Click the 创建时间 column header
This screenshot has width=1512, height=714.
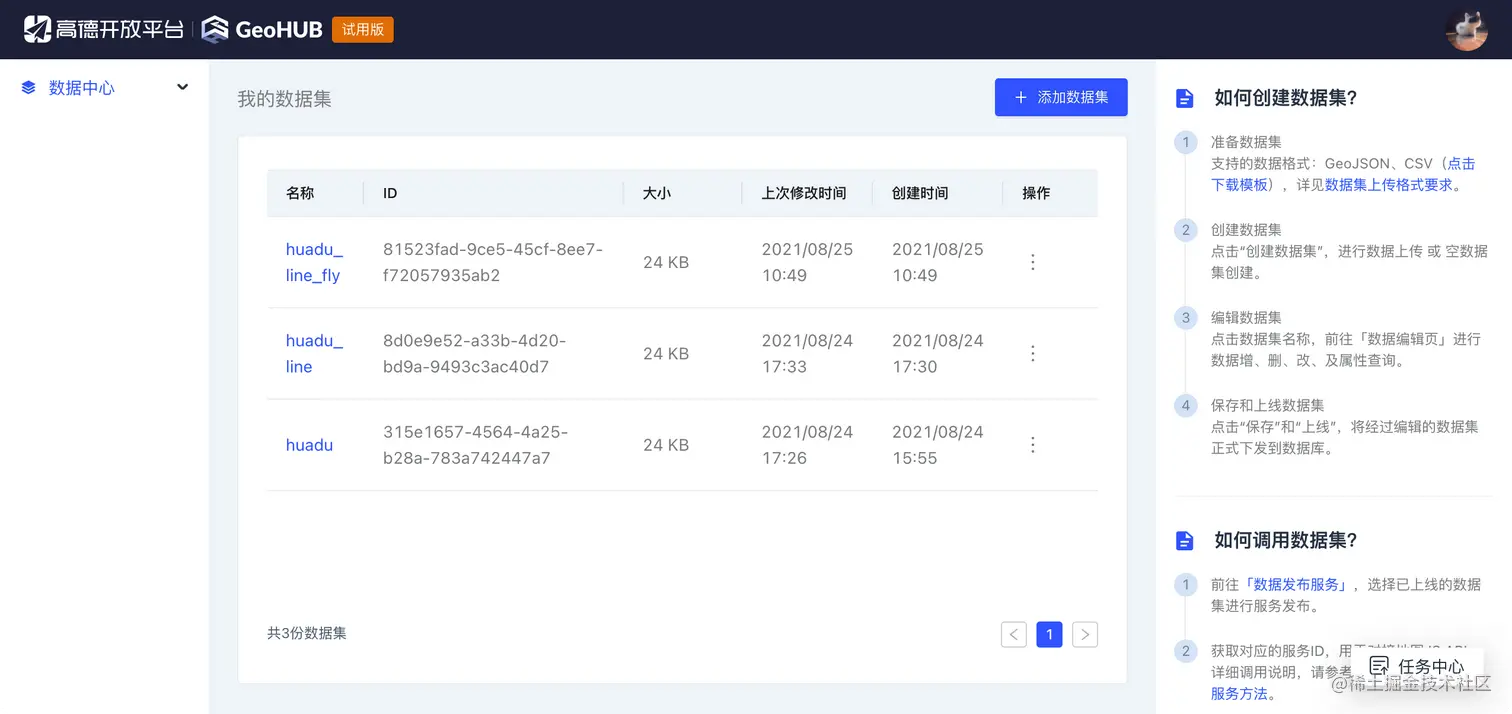920,193
